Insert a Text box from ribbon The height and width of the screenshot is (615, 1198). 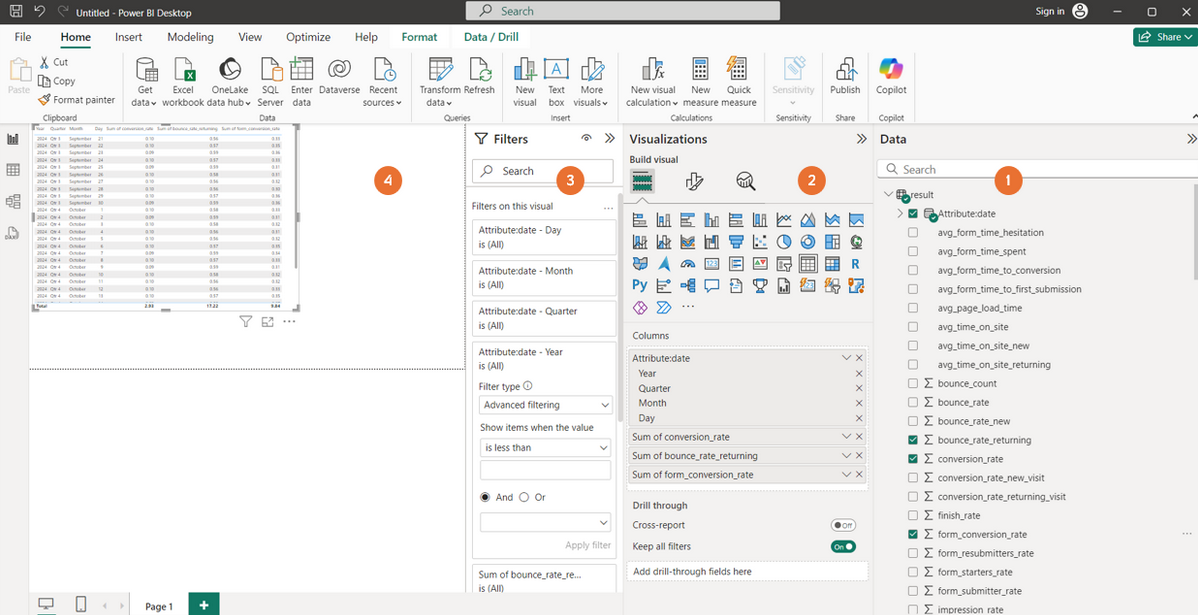556,70
